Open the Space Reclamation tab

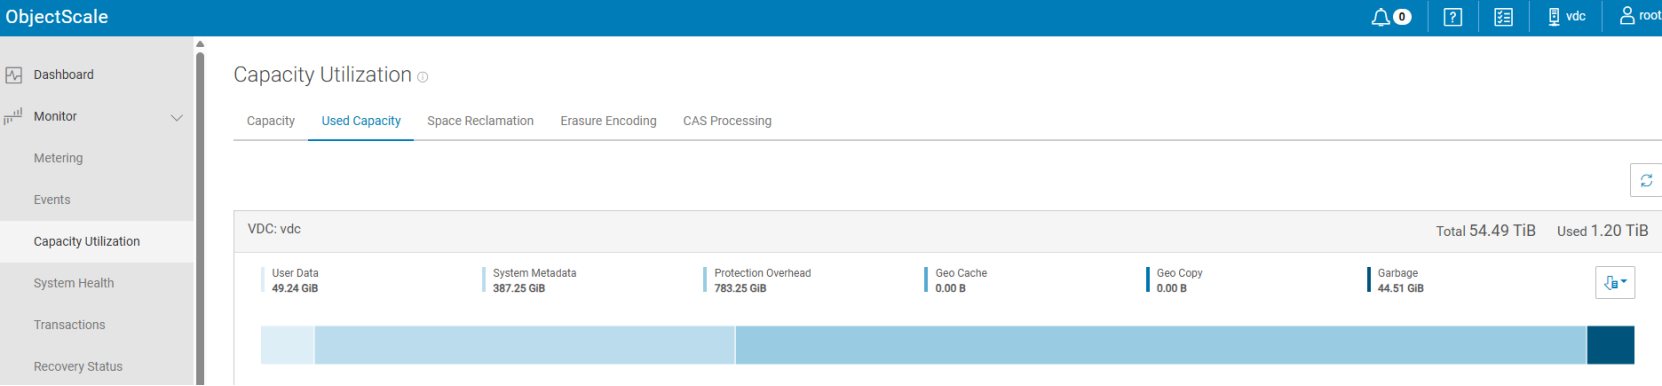(480, 121)
